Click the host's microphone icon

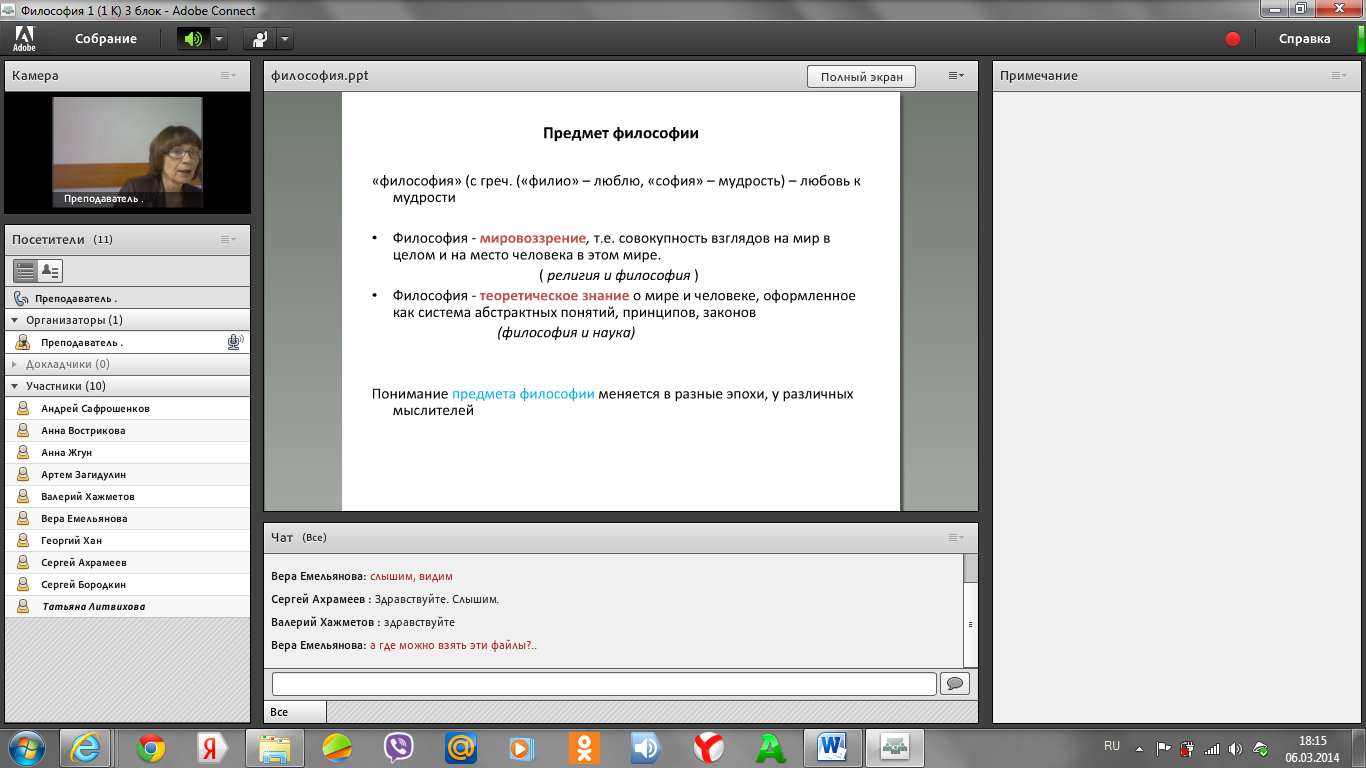click(236, 342)
